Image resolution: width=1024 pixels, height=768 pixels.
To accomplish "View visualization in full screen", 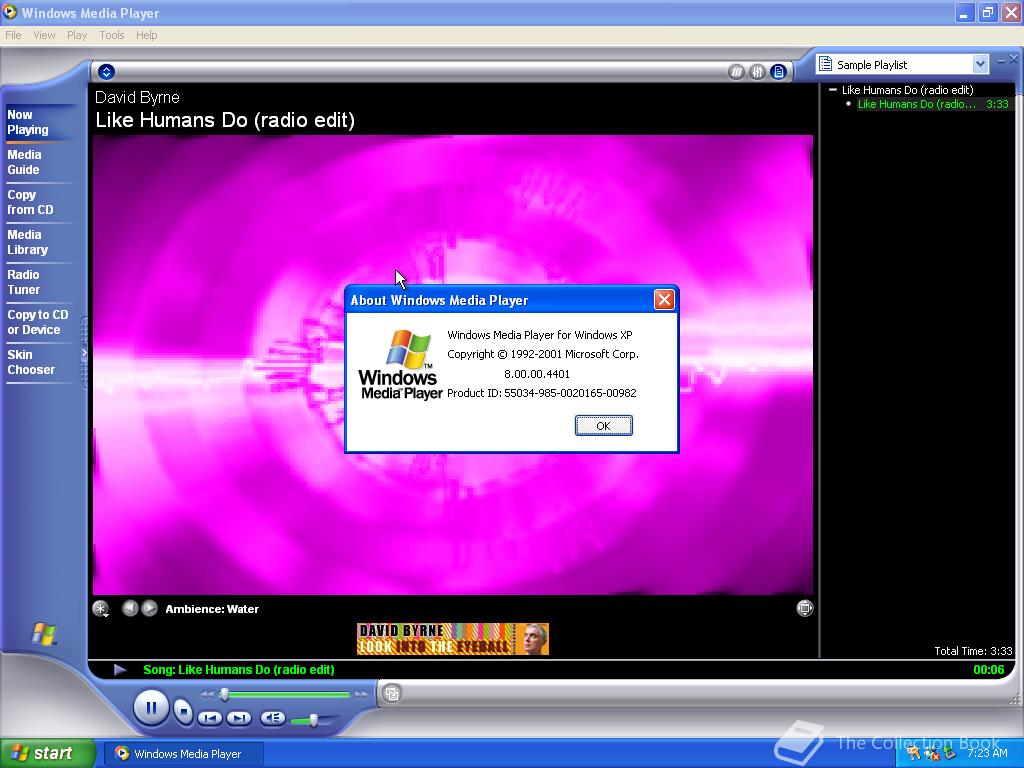I will pyautogui.click(x=805, y=608).
